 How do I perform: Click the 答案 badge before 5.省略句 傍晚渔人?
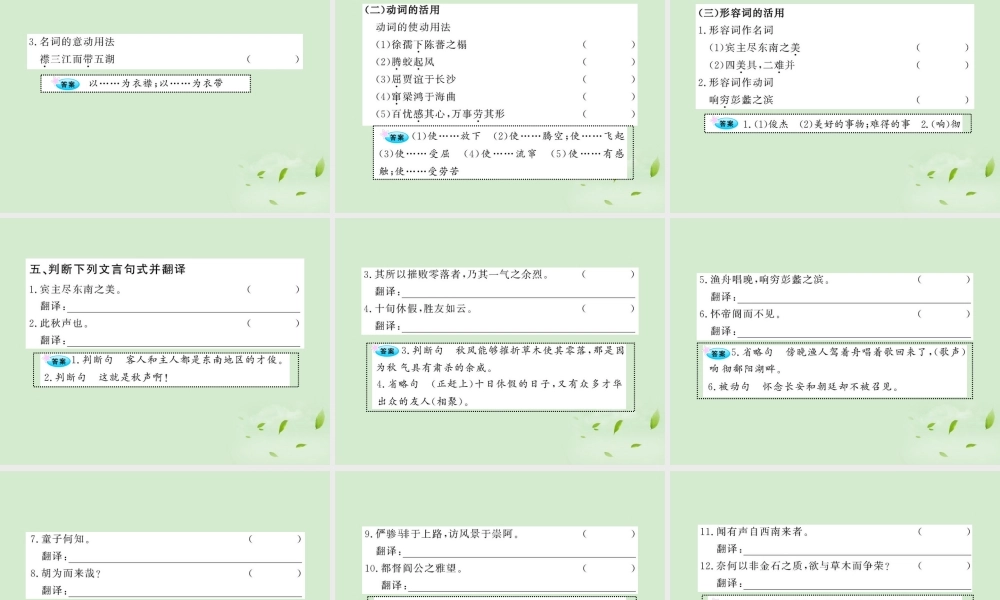pos(717,353)
